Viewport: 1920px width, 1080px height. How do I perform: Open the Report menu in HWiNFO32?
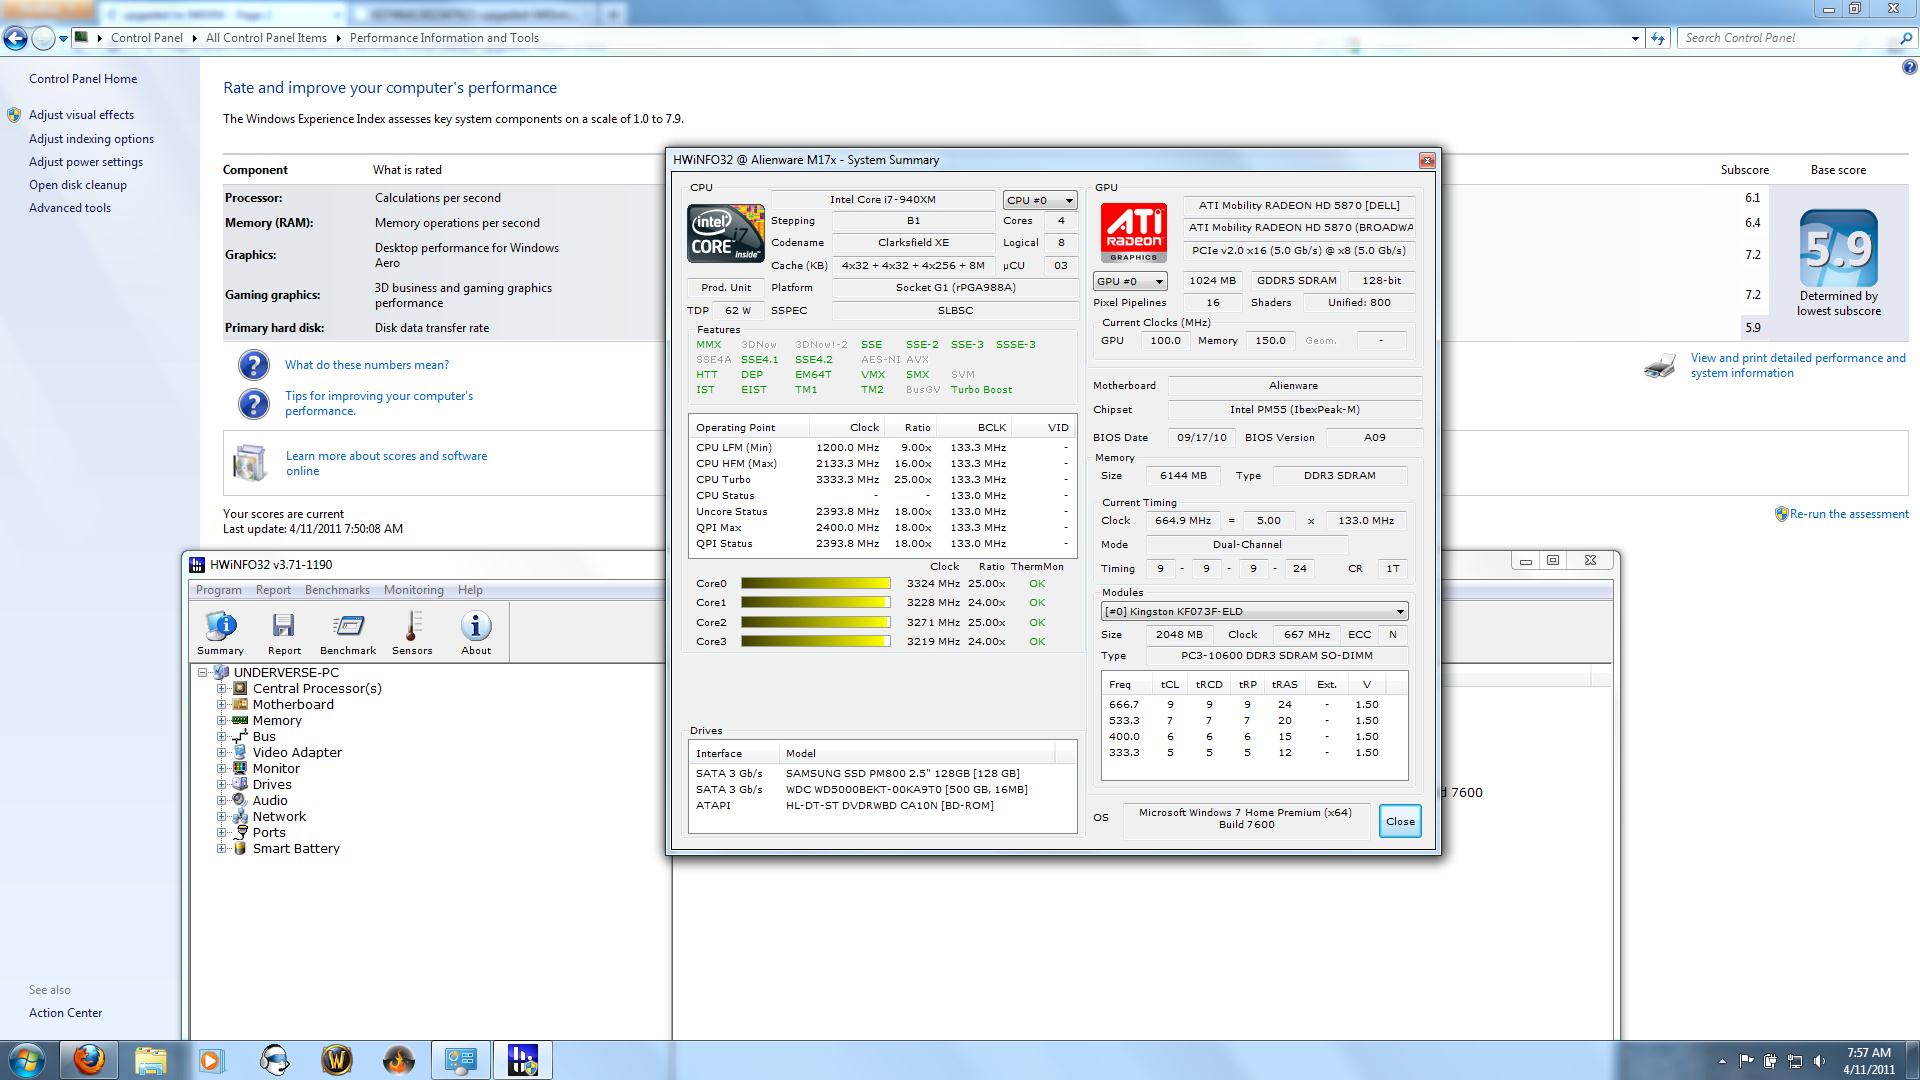tap(273, 590)
